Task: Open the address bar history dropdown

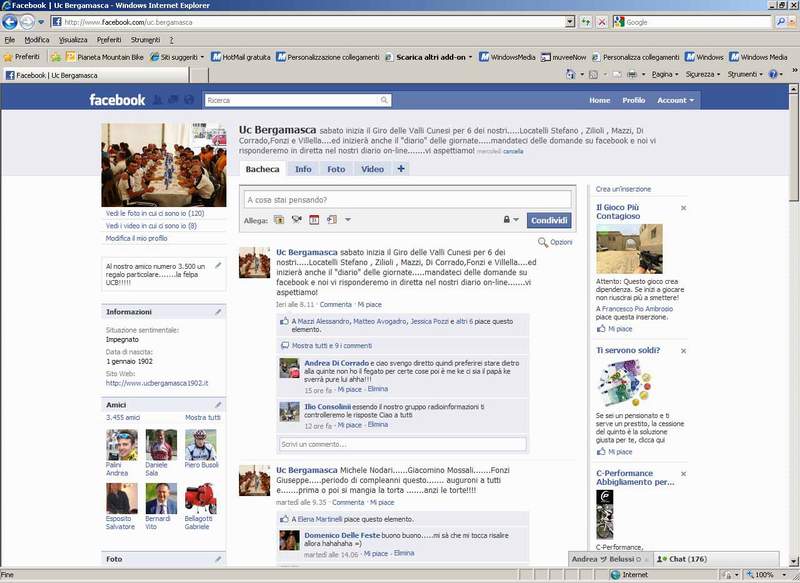Action: click(x=570, y=22)
